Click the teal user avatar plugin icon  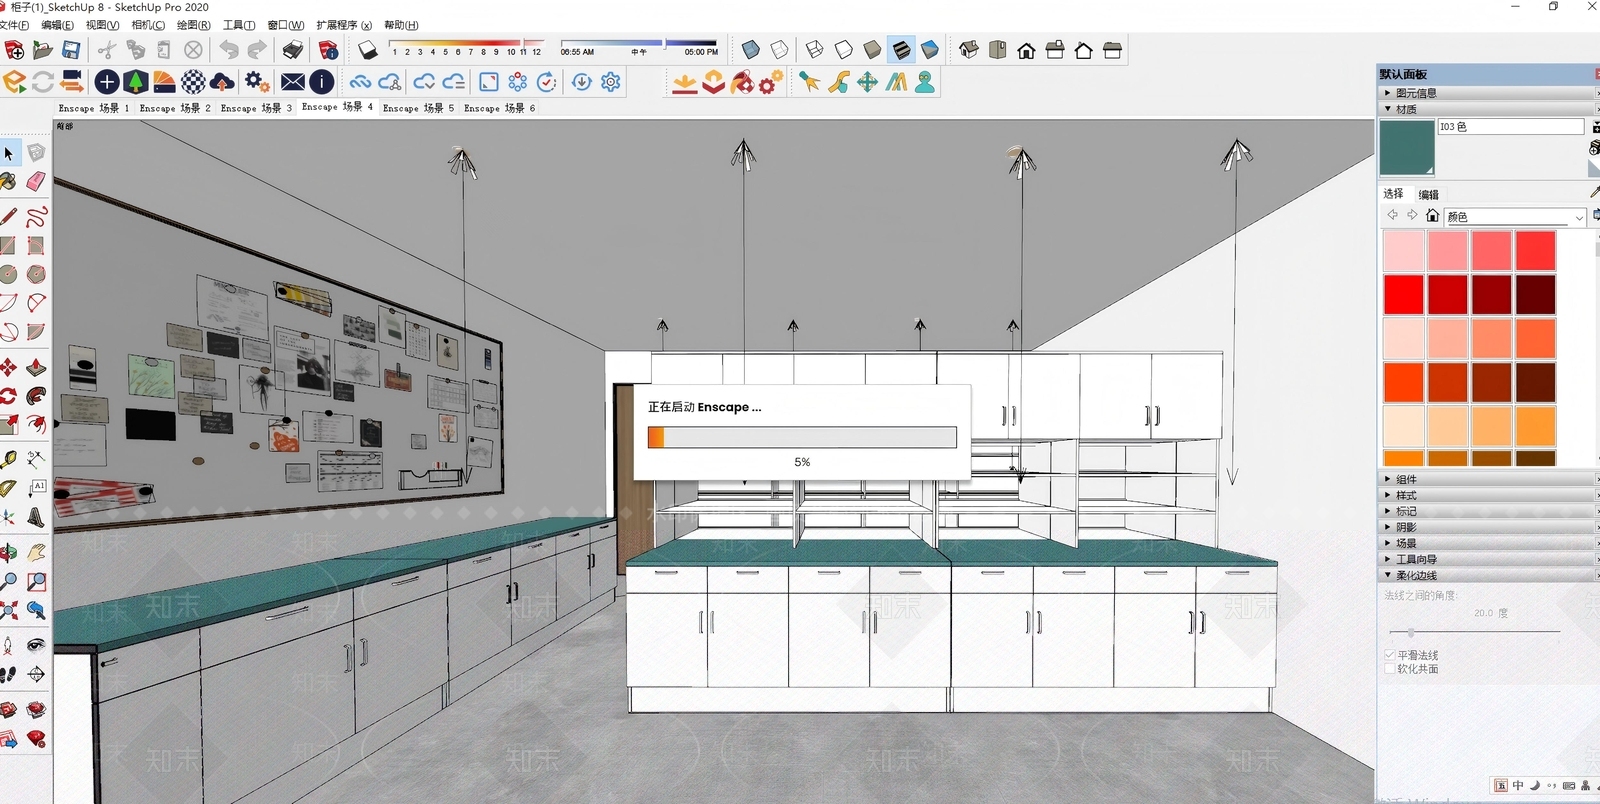coord(925,82)
